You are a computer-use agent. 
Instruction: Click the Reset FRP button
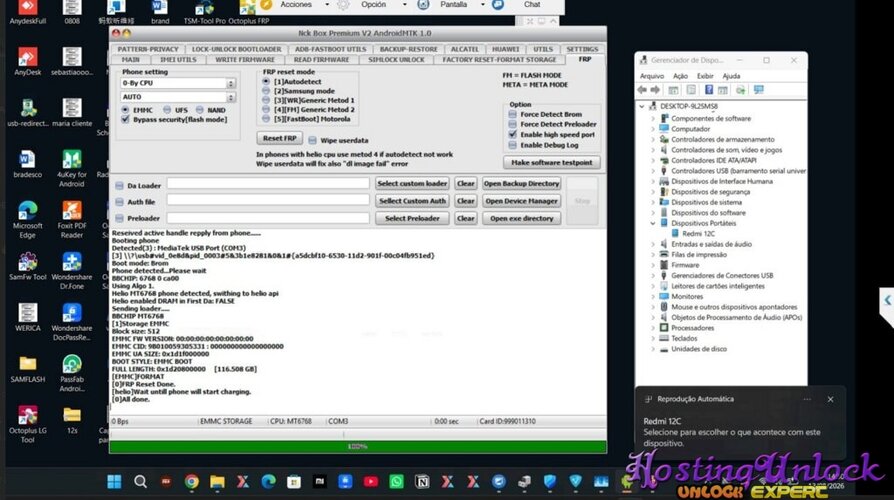[279, 138]
